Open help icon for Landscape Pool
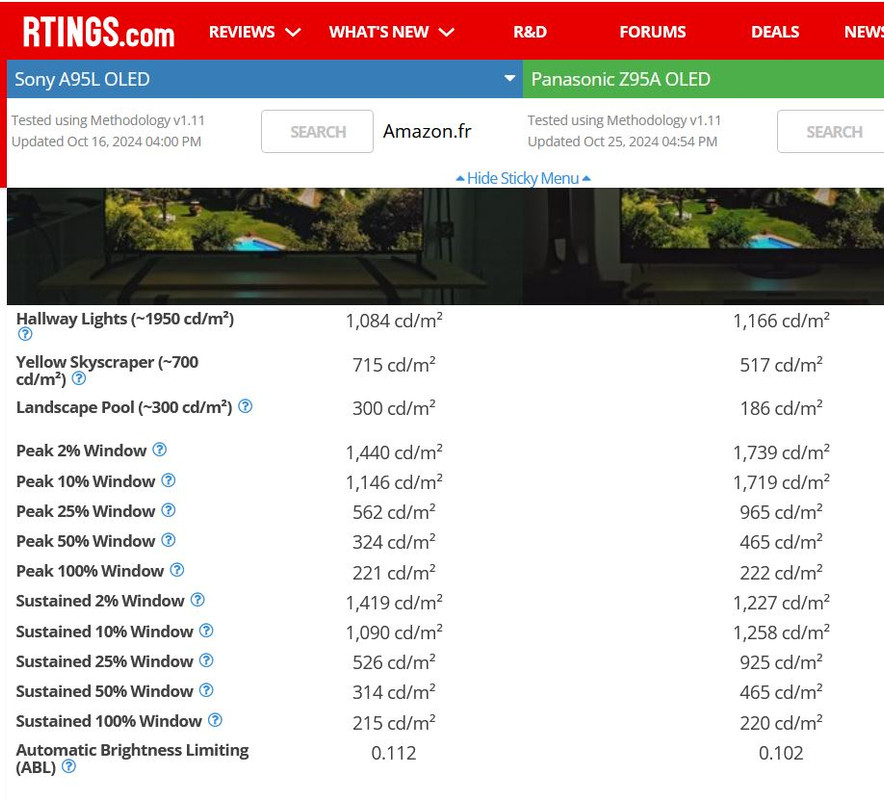This screenshot has width=884, height=800. (245, 406)
